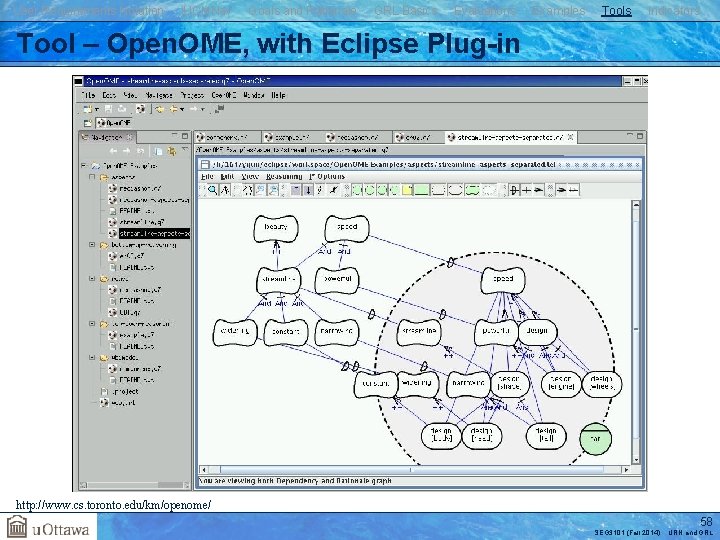
Task: Collapse the second folder in Navigator tree
Action: (x=92, y=245)
